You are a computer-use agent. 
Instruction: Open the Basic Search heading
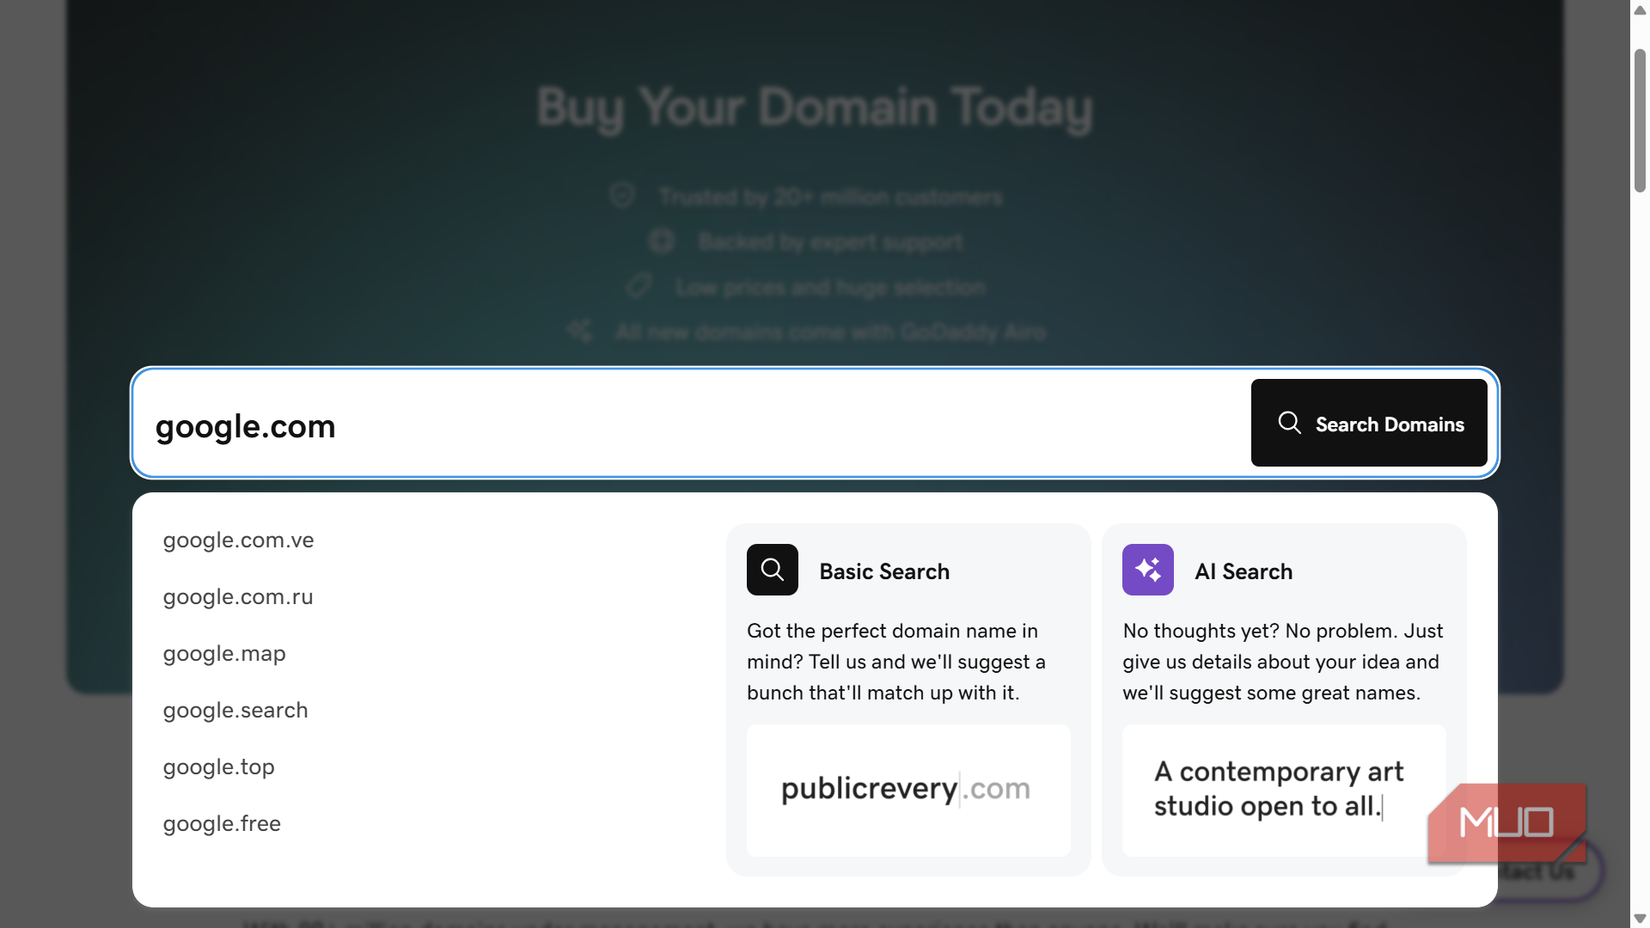click(884, 572)
